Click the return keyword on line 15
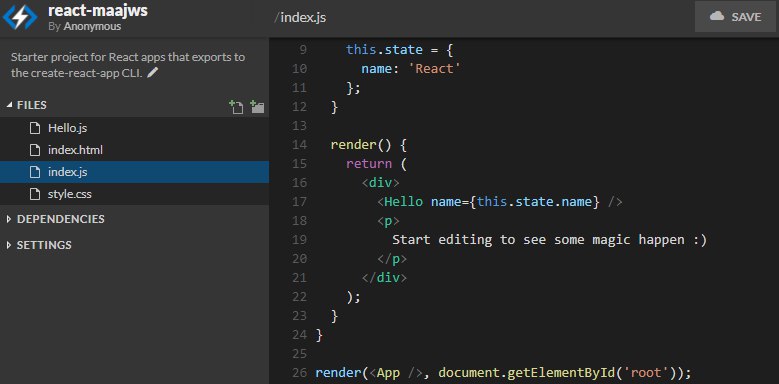Screen dimensions: 779x384 click(369, 163)
